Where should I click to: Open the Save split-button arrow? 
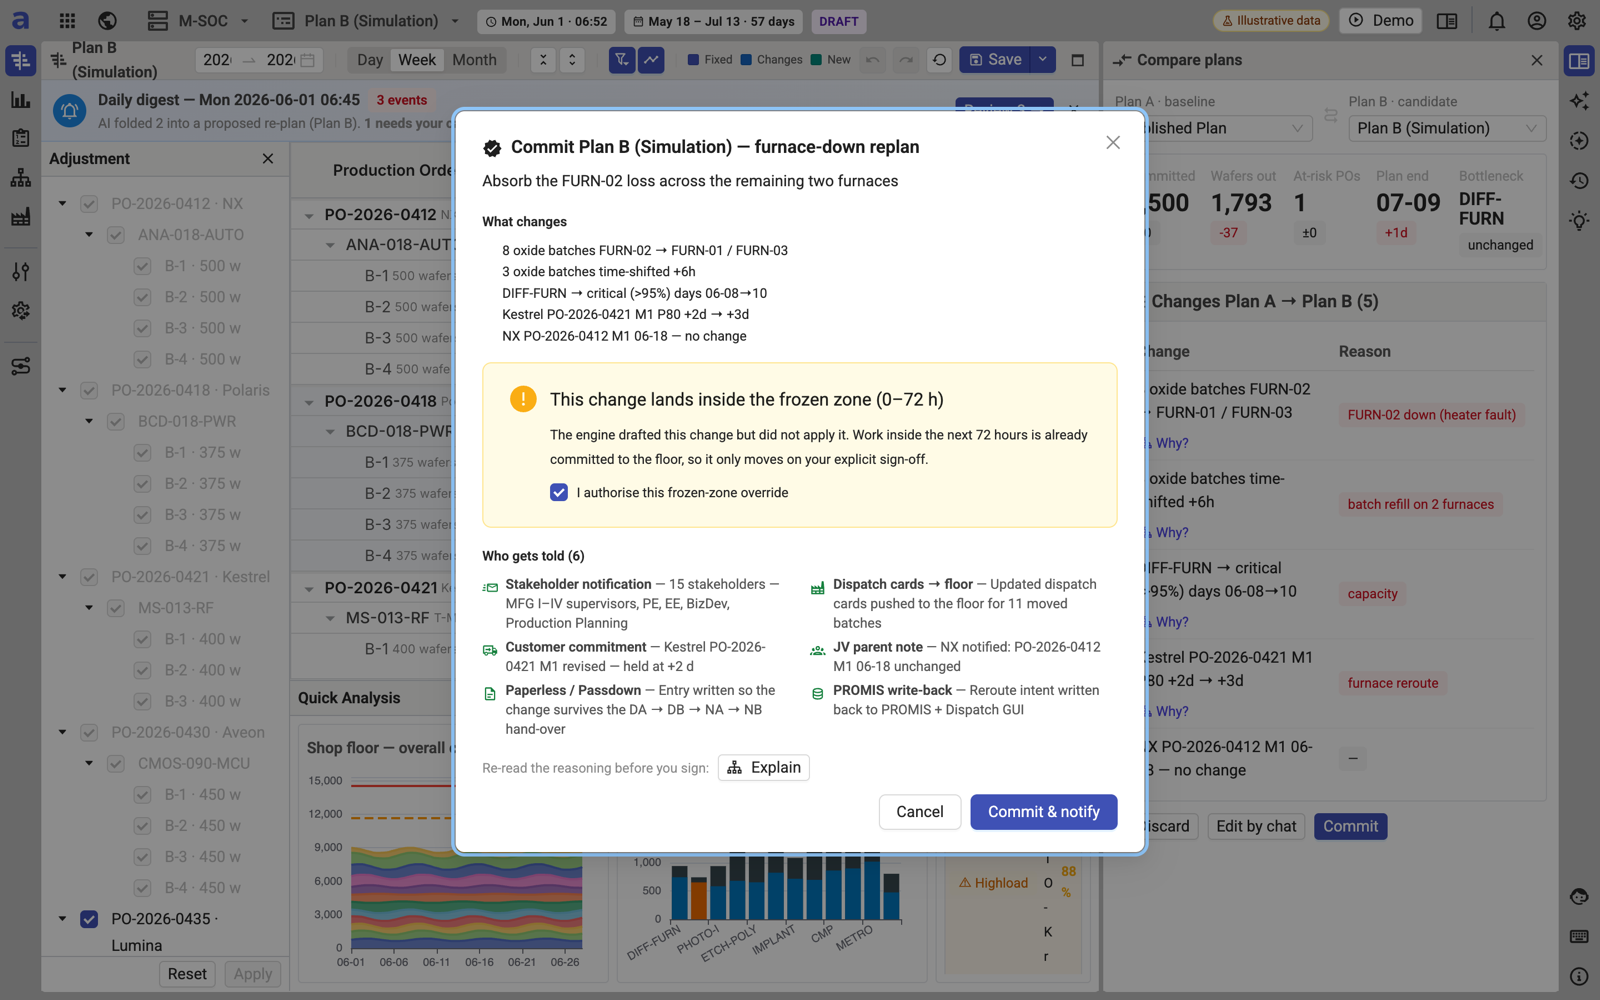click(x=1043, y=60)
